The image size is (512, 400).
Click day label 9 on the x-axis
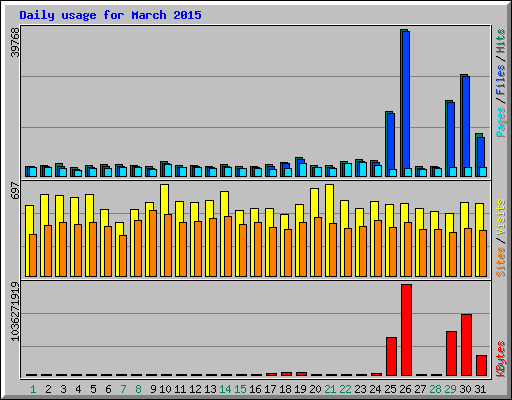tap(153, 389)
